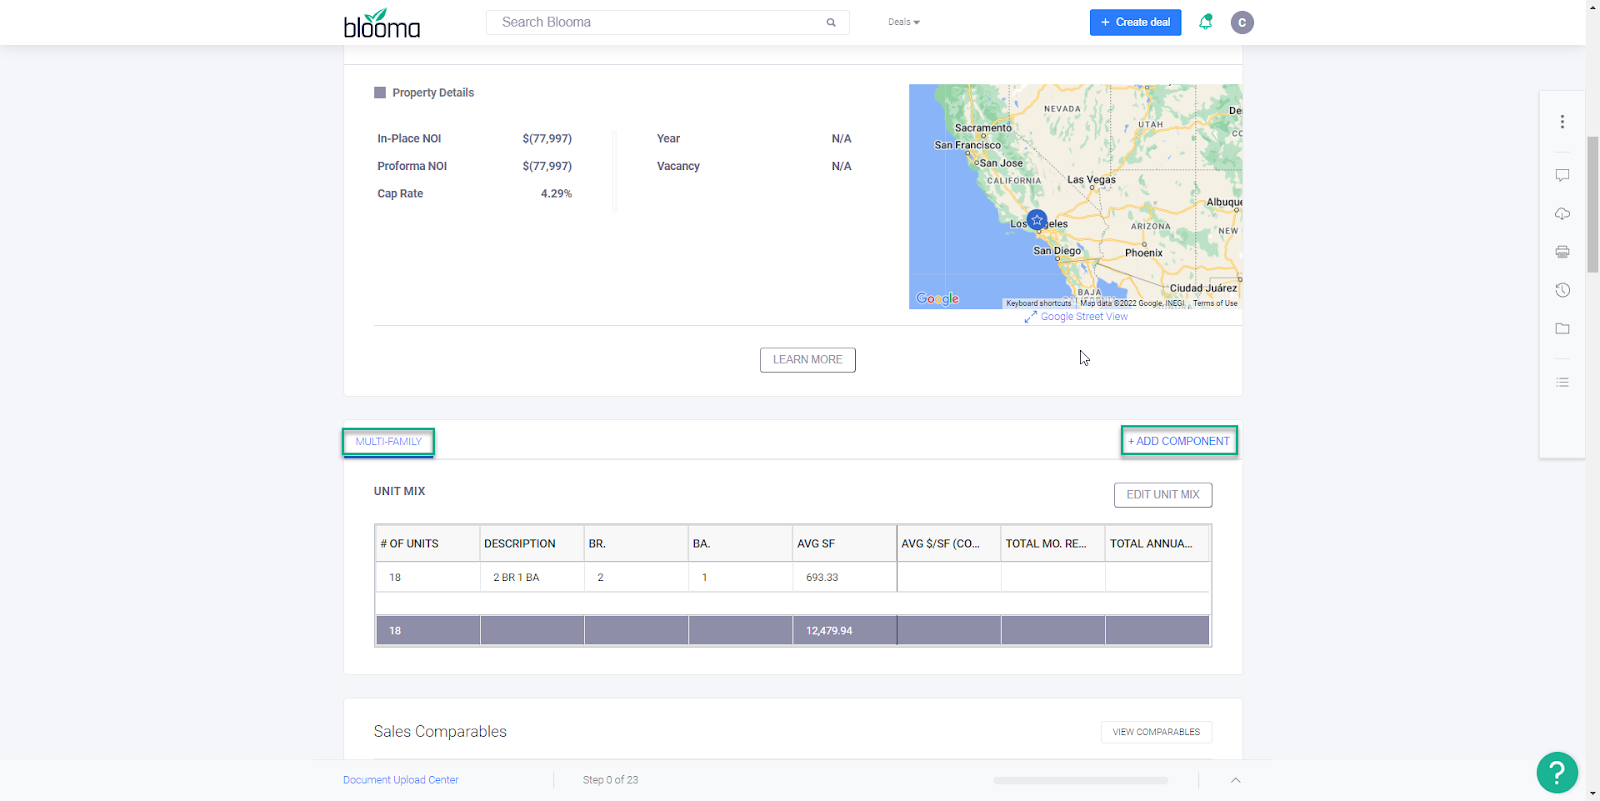The width and height of the screenshot is (1600, 801).
Task: Click the map thumbnail
Action: click(x=1075, y=196)
